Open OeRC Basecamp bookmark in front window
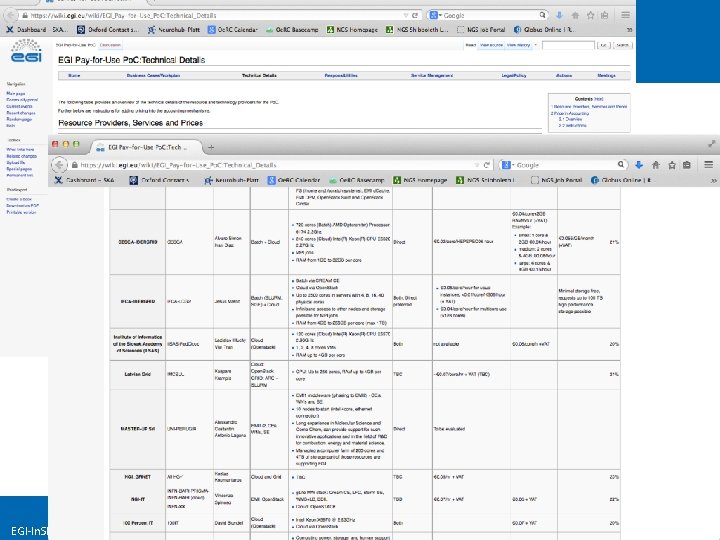This screenshot has height=540, width=720. (357, 180)
